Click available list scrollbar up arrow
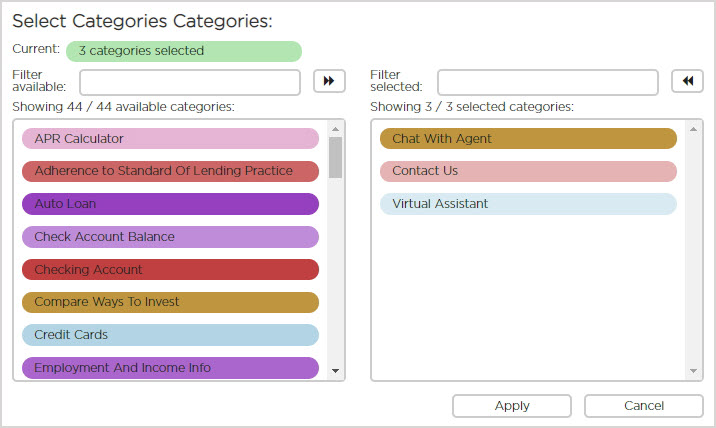This screenshot has width=716, height=428. pyautogui.click(x=336, y=129)
